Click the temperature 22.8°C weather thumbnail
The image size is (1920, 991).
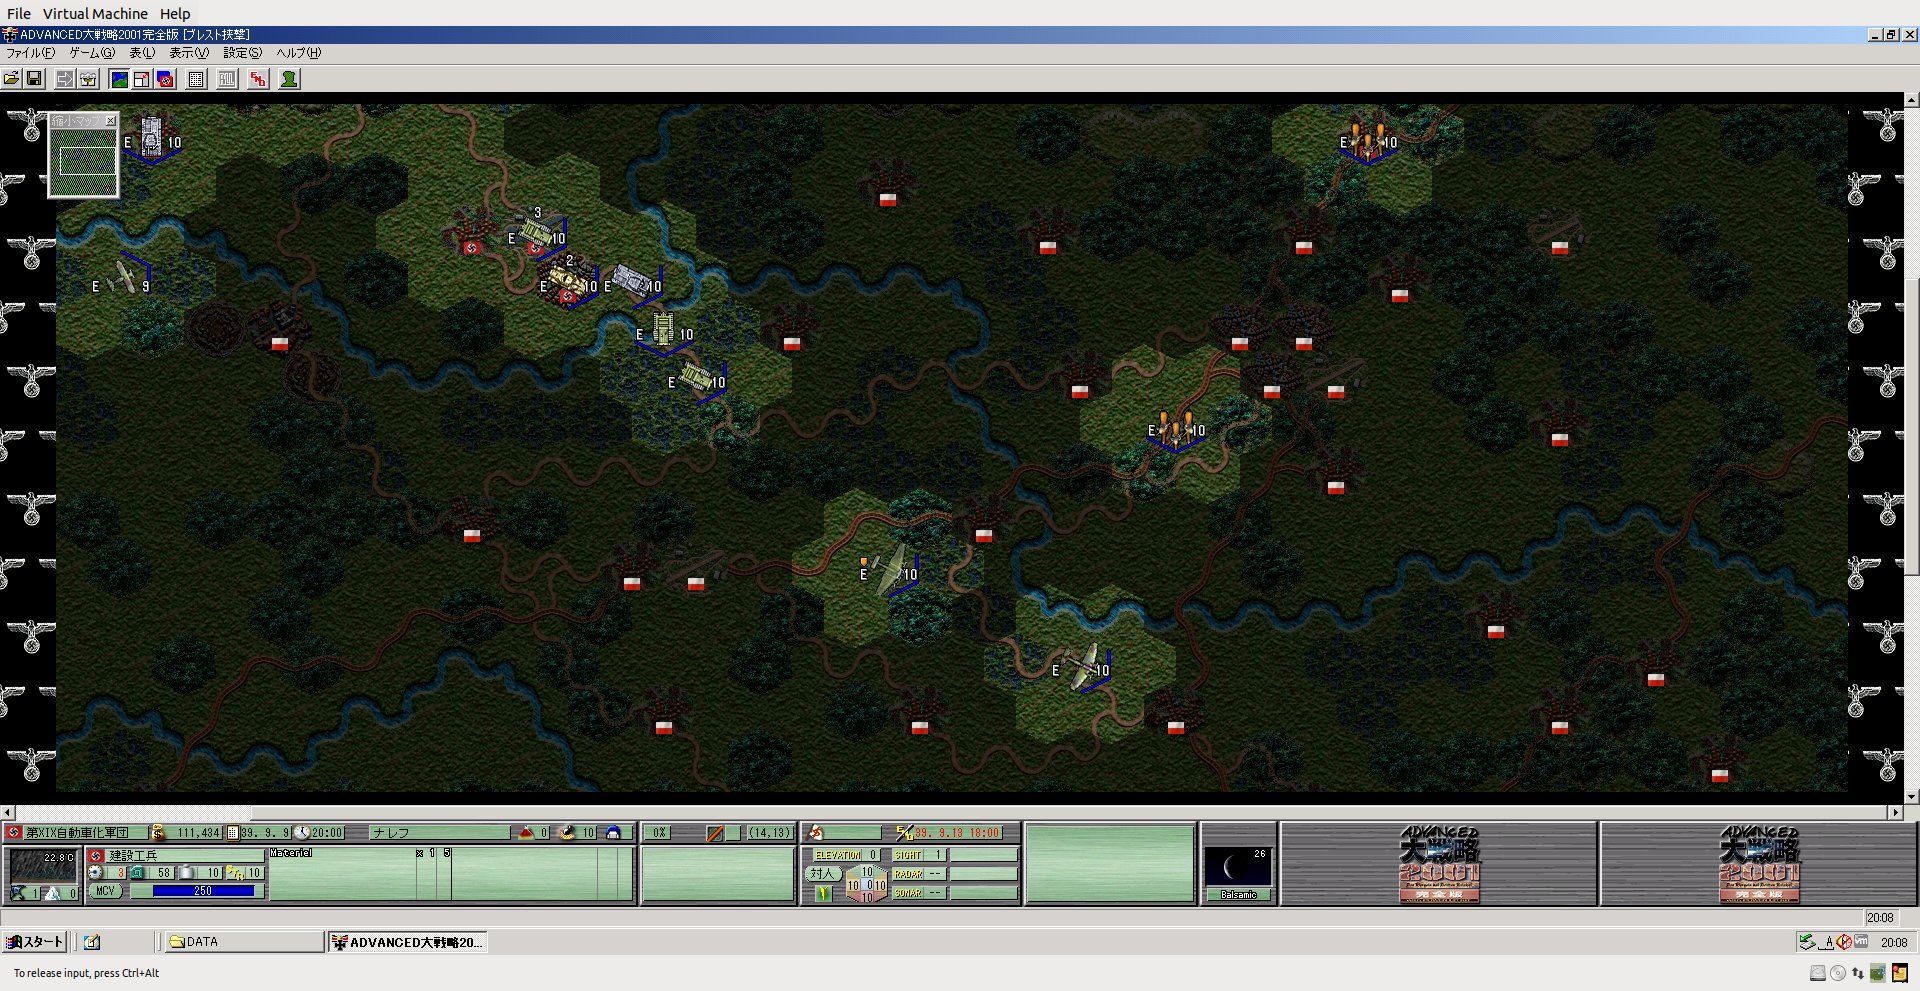(42, 865)
